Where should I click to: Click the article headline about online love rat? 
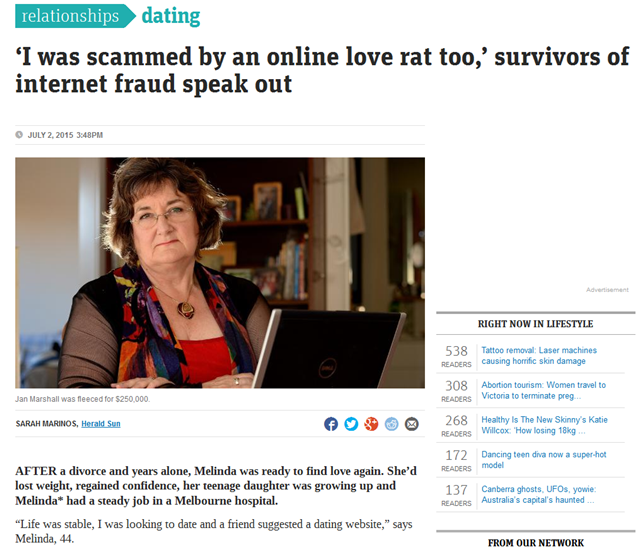coord(322,70)
